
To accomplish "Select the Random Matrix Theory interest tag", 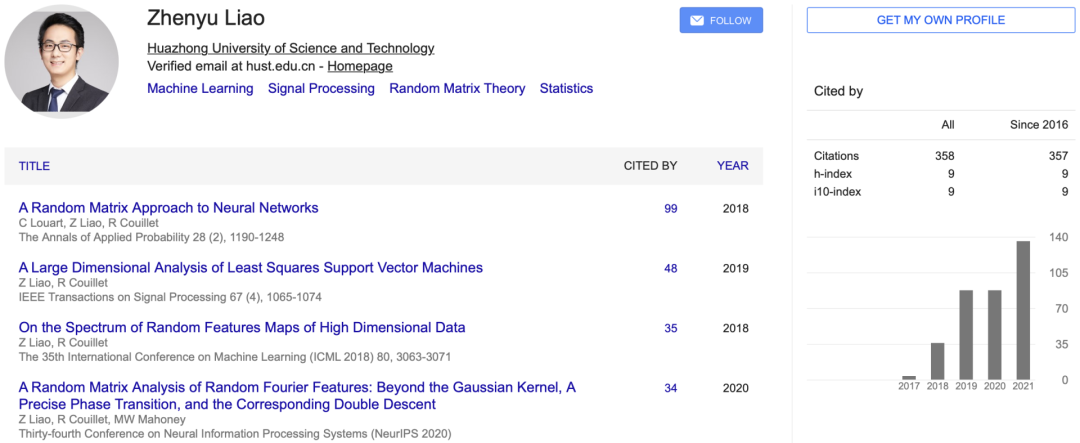I will 457,88.
